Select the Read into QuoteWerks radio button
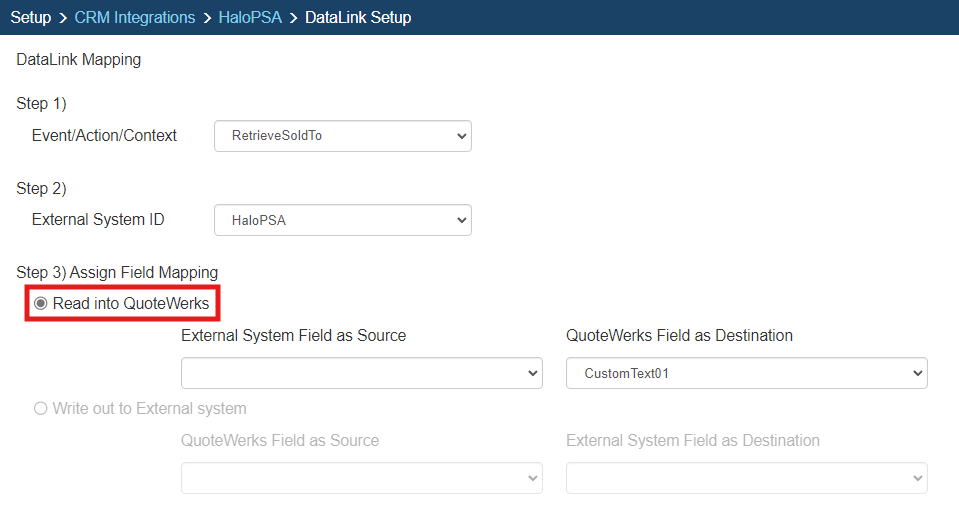The image size is (959, 528). 41,304
